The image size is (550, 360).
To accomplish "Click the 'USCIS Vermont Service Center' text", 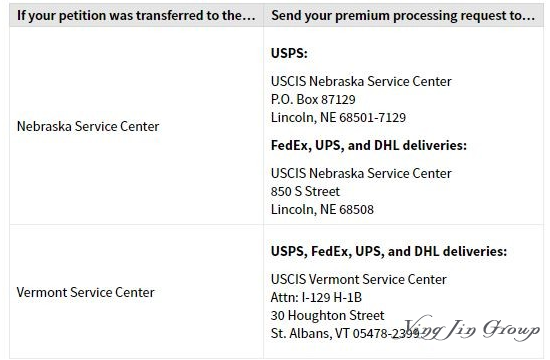I will pyautogui.click(x=358, y=280).
